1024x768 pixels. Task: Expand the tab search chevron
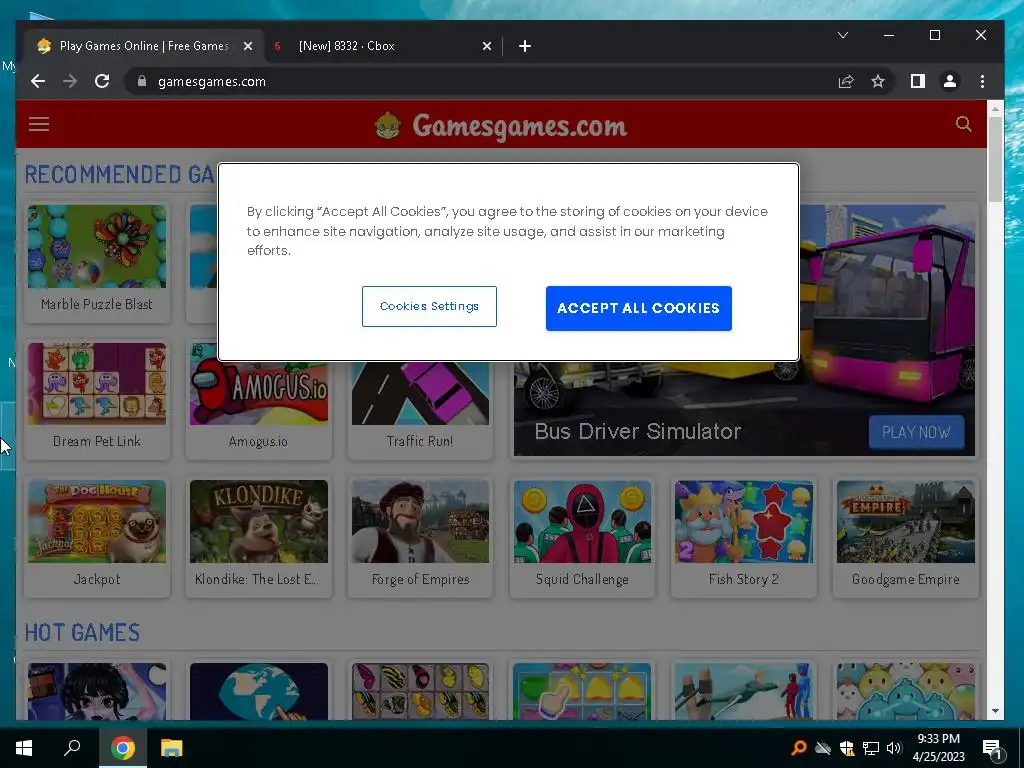point(842,35)
